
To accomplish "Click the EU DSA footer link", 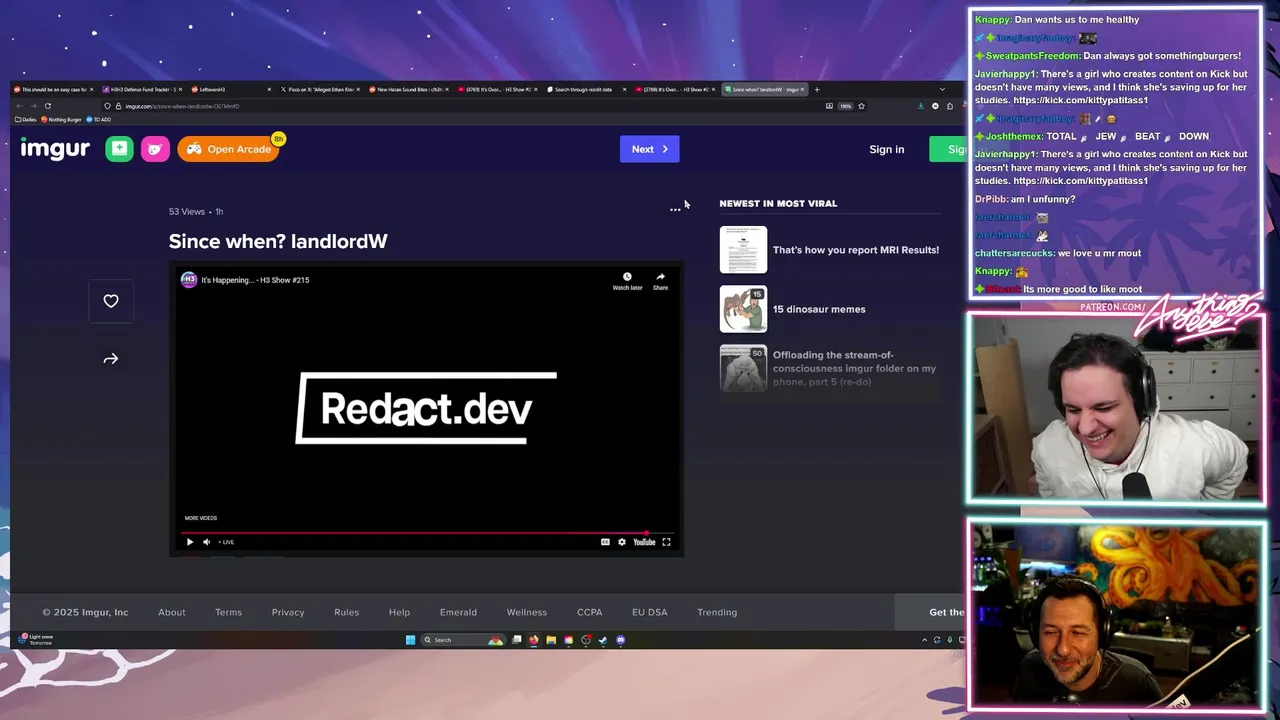I will point(649,612).
